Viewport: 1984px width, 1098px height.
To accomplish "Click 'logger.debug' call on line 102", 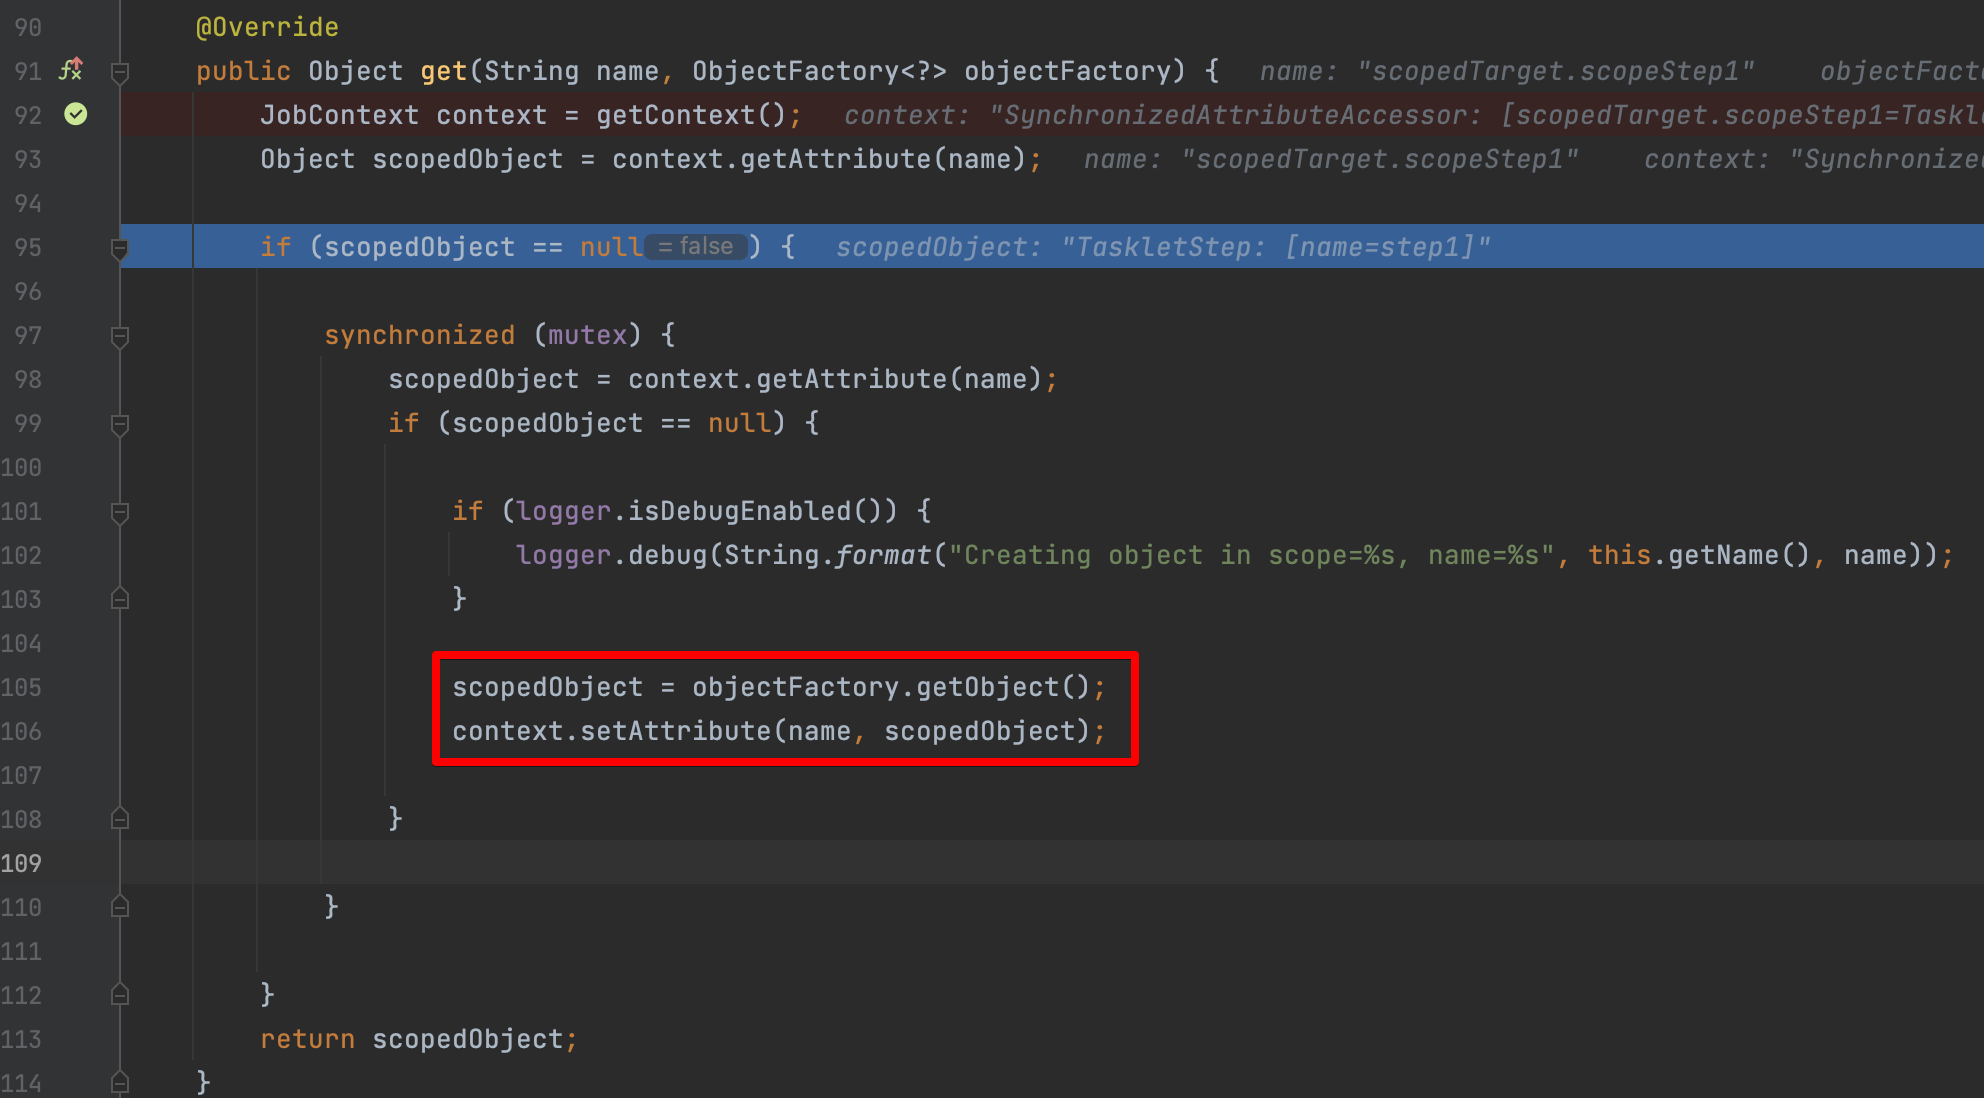I will (x=611, y=555).
